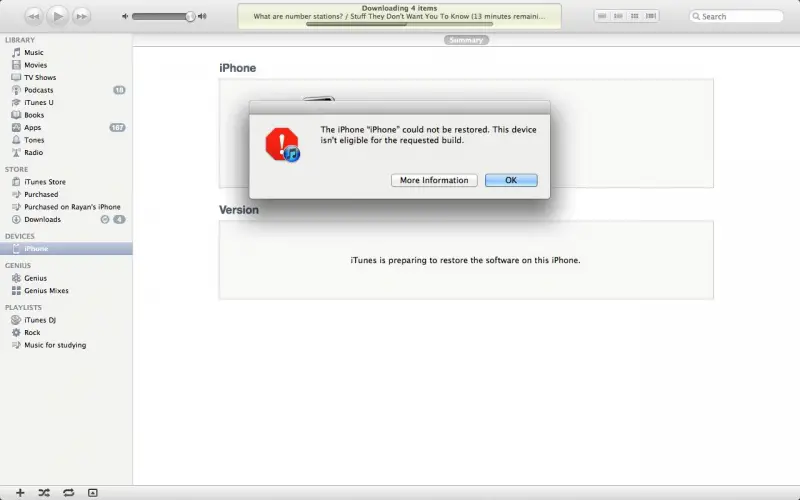
Task: Click the download progress bar
Action: click(399, 24)
